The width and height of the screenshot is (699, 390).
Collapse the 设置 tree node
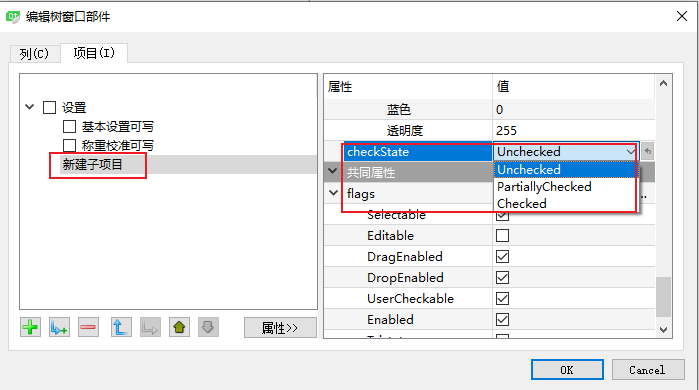30,107
